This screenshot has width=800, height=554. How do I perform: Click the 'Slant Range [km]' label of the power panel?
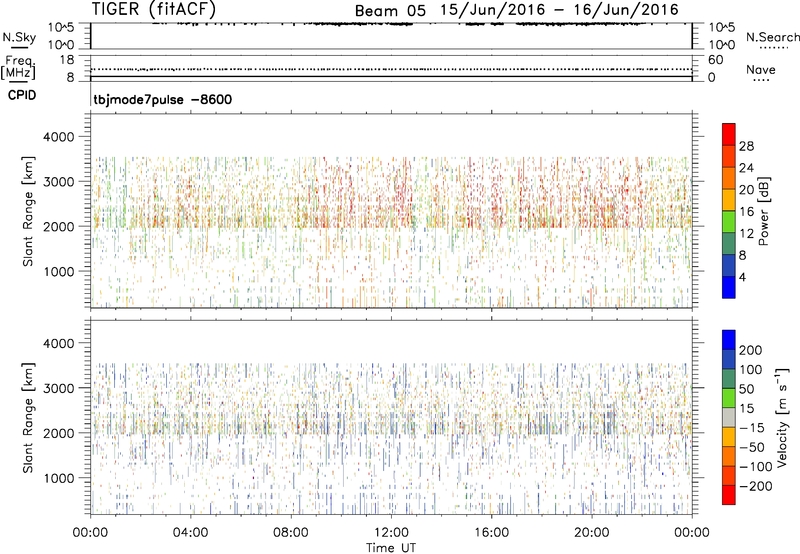coord(28,211)
